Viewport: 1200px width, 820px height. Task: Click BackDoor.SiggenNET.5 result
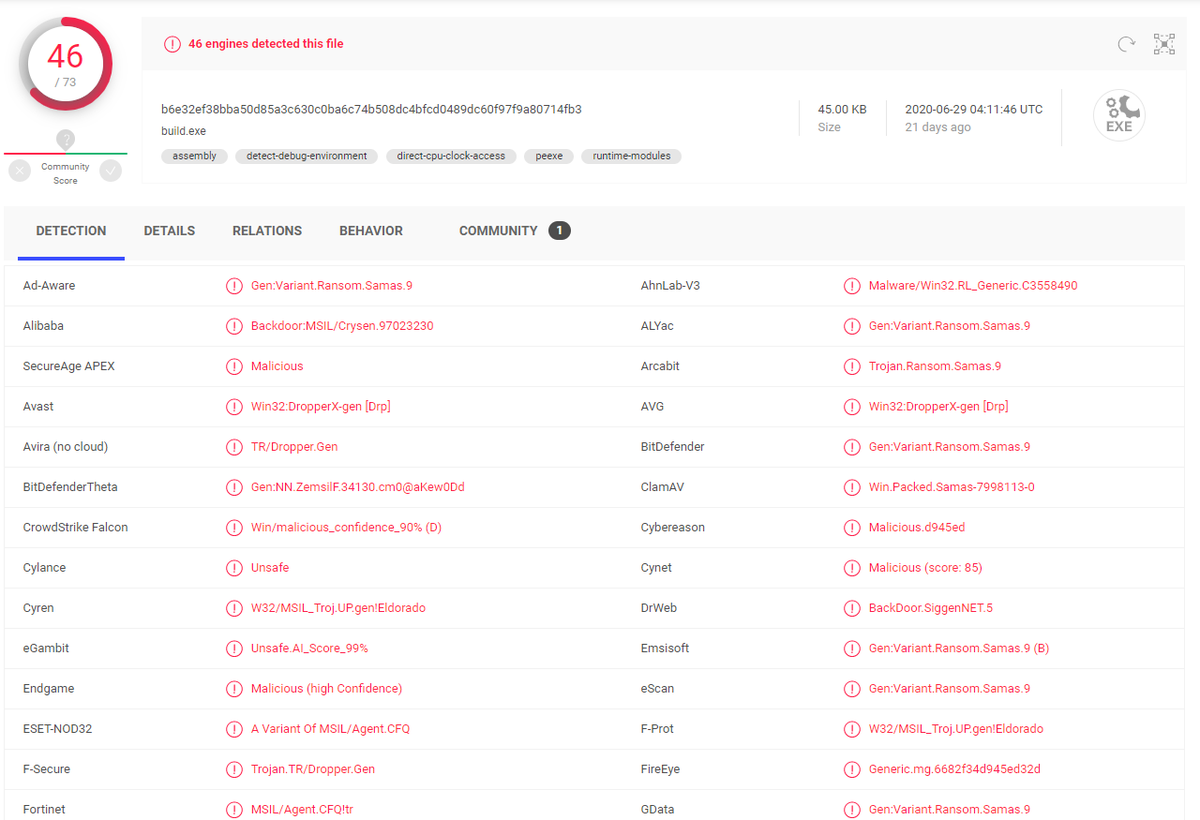coord(931,608)
